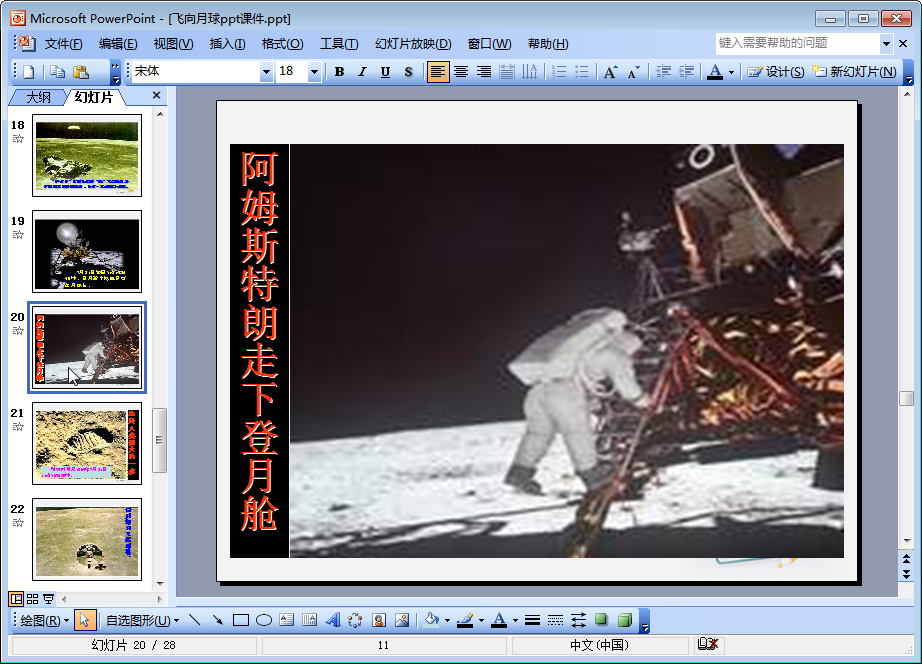The image size is (922, 664).
Task: Open the 帮助 menu
Action: (548, 44)
